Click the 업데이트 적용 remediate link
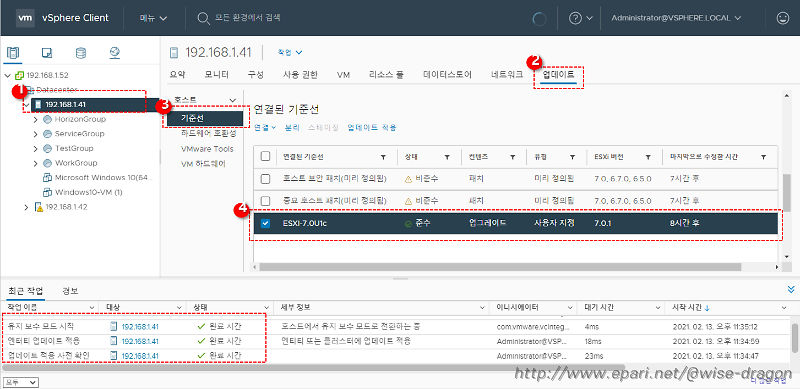The height and width of the screenshot is (389, 800). tap(371, 128)
